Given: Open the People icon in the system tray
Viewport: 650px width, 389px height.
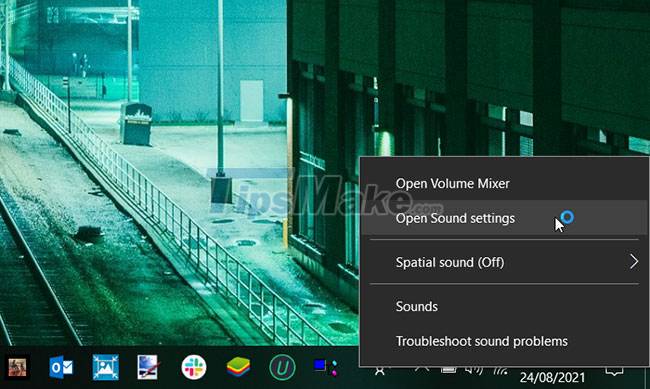Looking at the screenshot, I should [379, 370].
